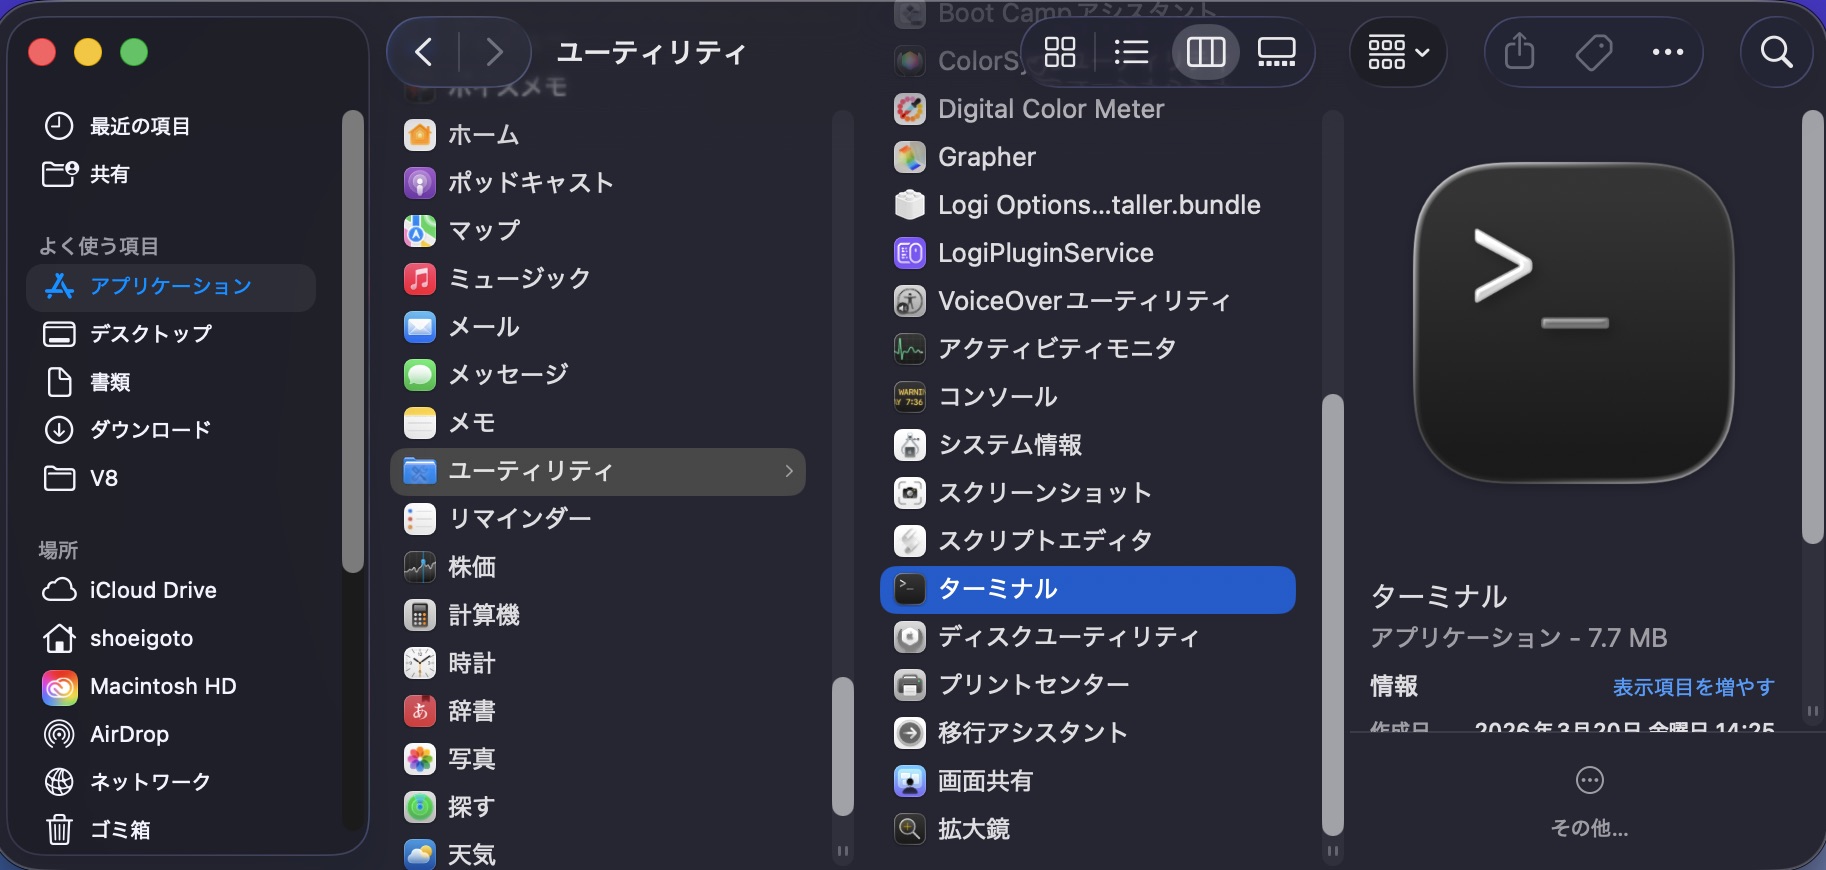Click the Share toolbar icon
1826x870 pixels.
(x=1519, y=52)
